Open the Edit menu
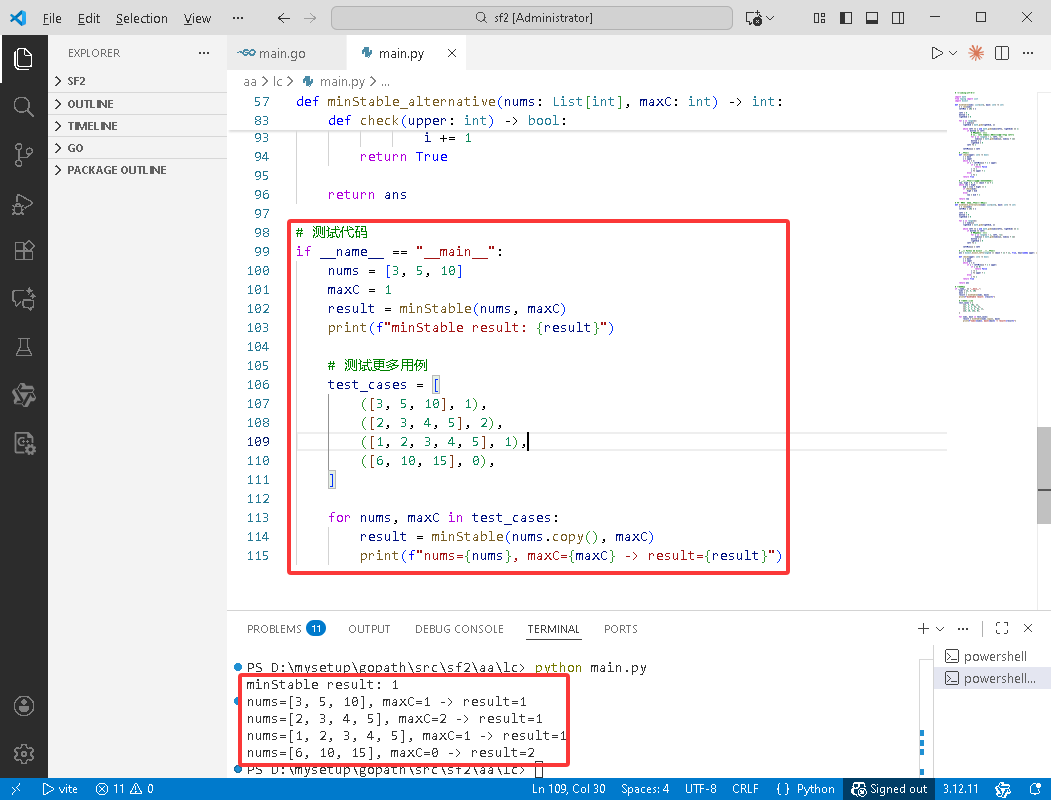The width and height of the screenshot is (1051, 800). tap(88, 18)
